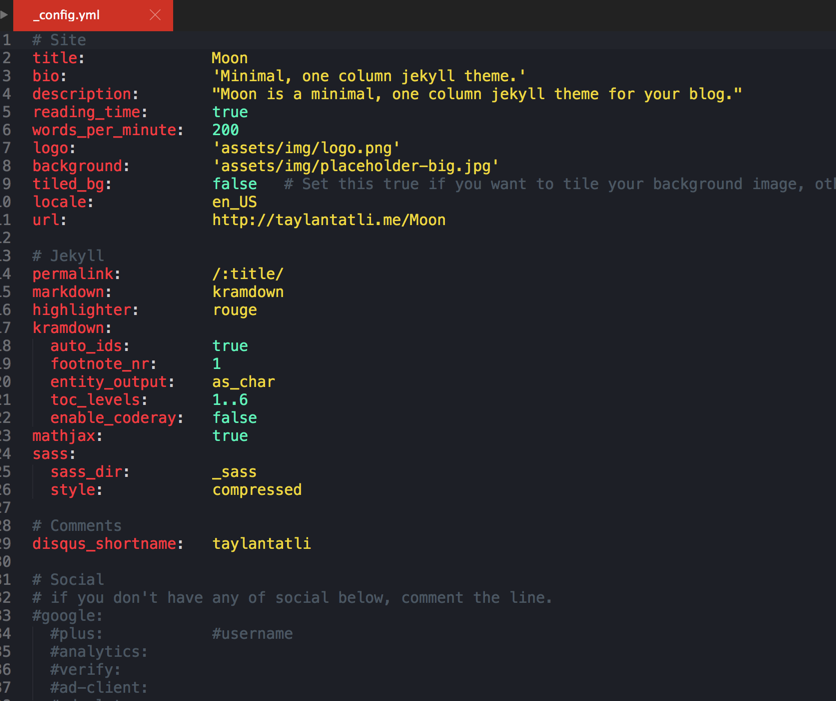Click the words_per_minute value 200
The width and height of the screenshot is (836, 701).
225,130
